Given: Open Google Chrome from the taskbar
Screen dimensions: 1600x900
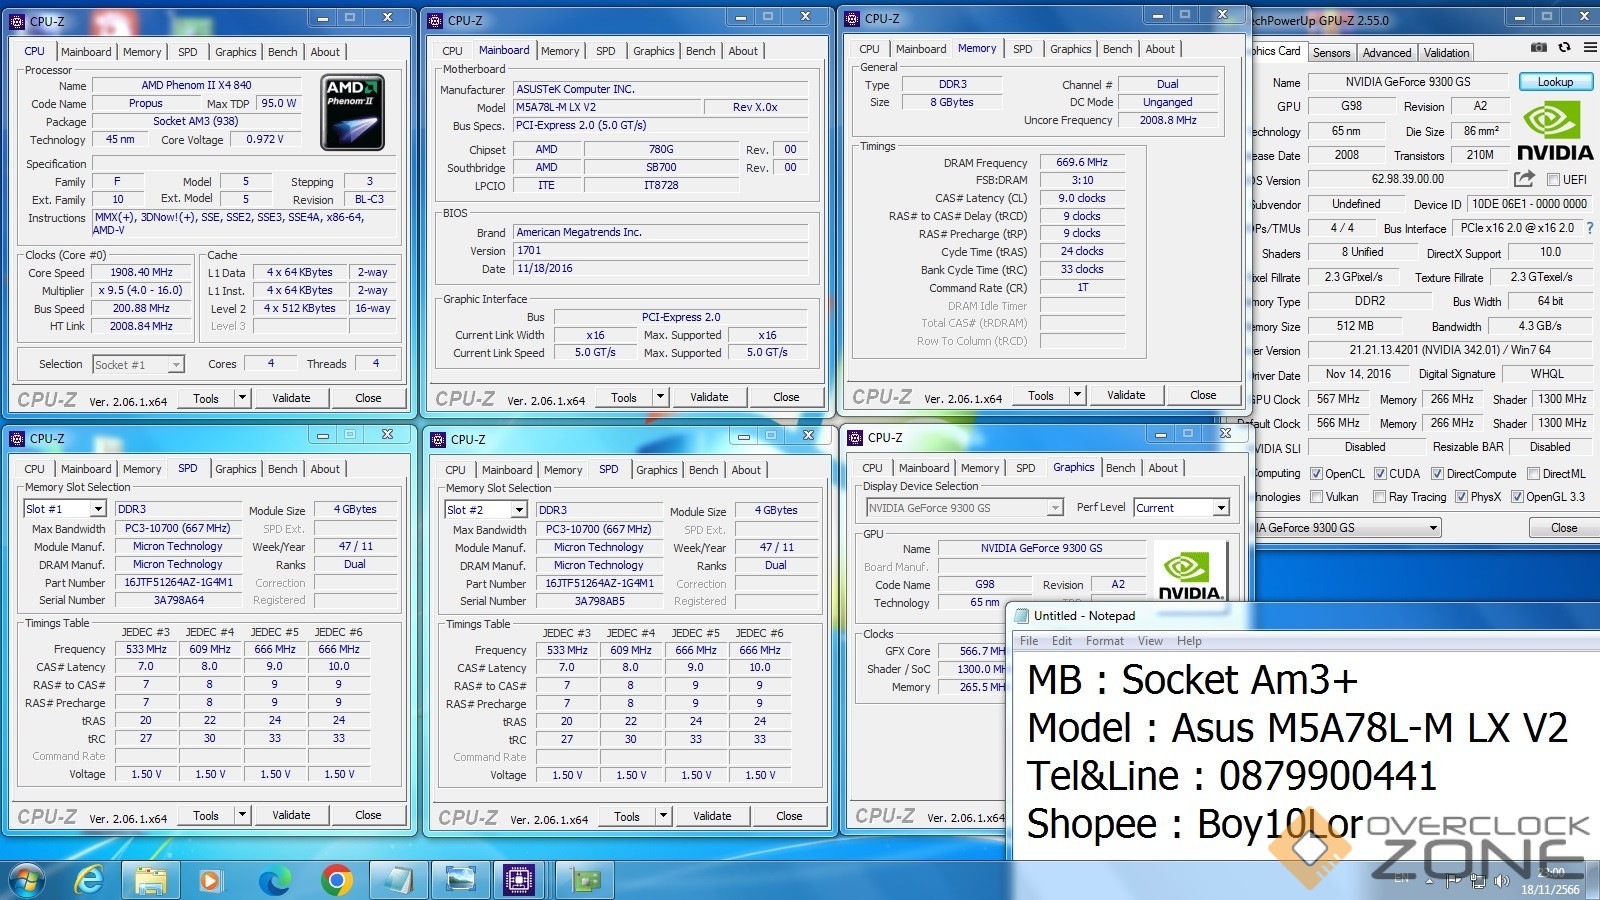Looking at the screenshot, I should [336, 880].
